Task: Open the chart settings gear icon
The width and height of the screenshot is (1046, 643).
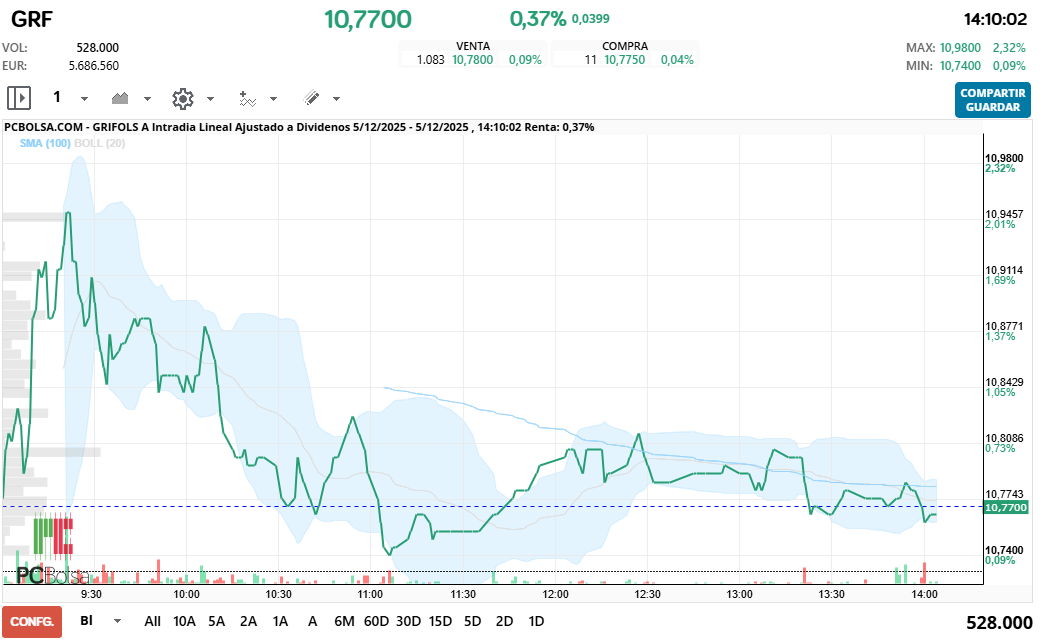Action: coord(182,98)
